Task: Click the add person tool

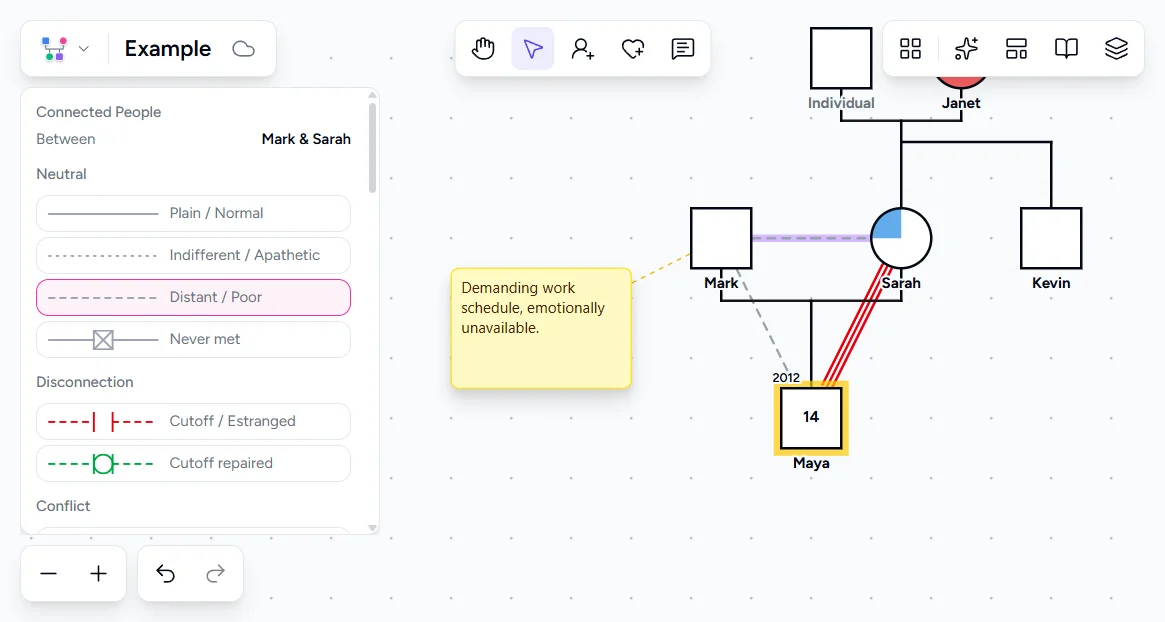Action: [582, 49]
